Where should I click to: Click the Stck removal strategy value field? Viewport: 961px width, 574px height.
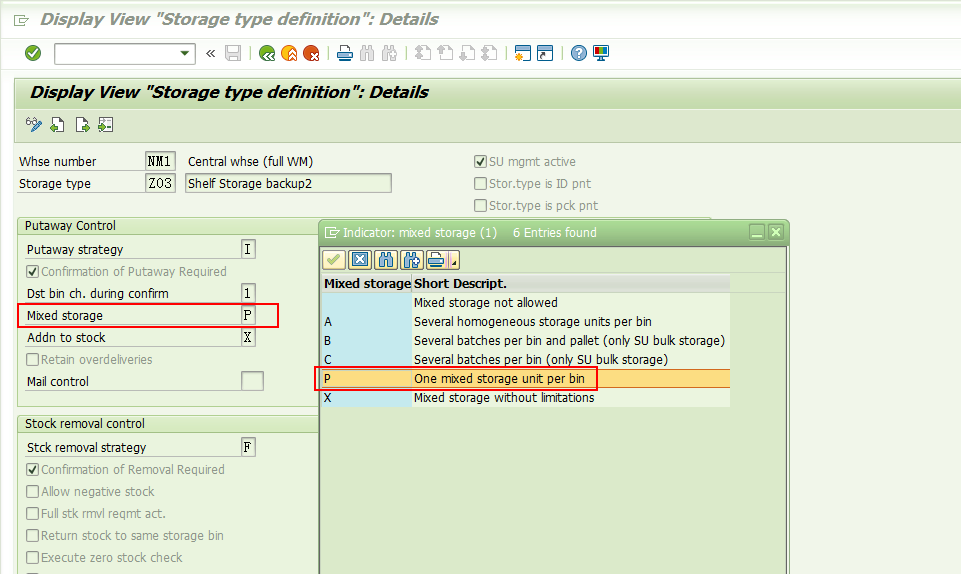pos(248,447)
